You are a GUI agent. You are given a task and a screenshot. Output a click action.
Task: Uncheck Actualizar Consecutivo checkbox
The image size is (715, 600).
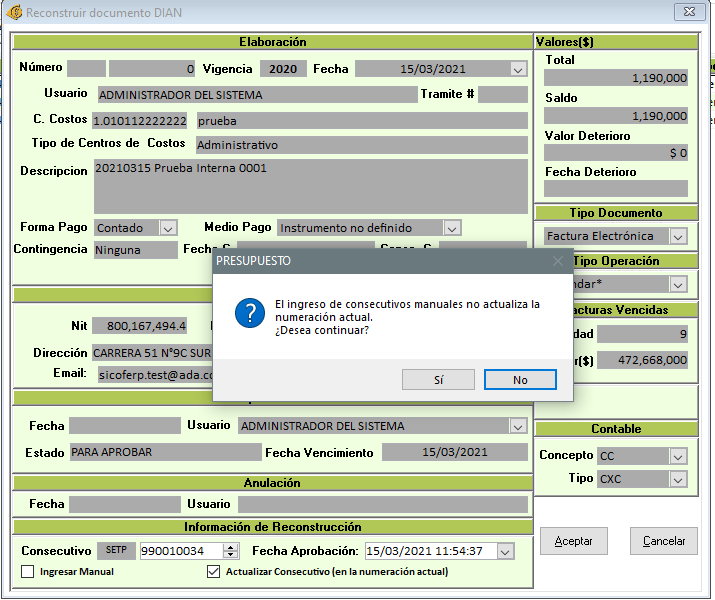[213, 572]
